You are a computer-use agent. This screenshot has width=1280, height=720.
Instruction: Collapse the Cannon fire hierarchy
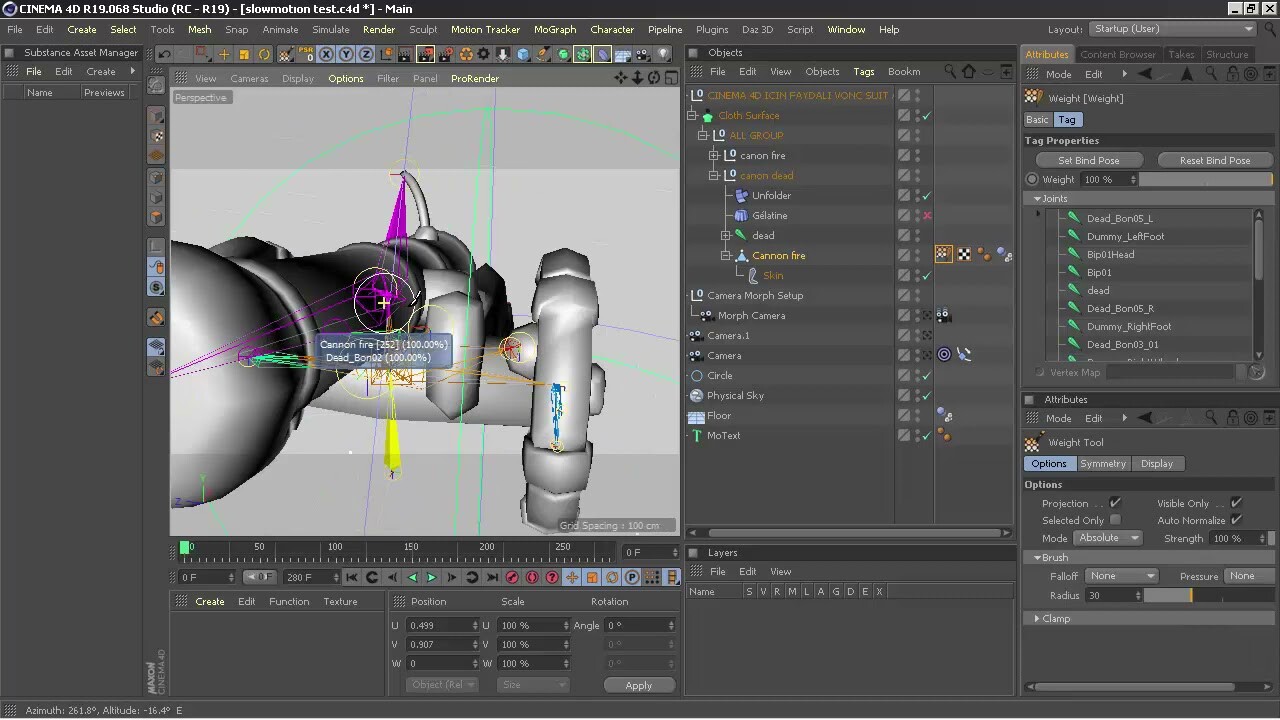click(726, 255)
